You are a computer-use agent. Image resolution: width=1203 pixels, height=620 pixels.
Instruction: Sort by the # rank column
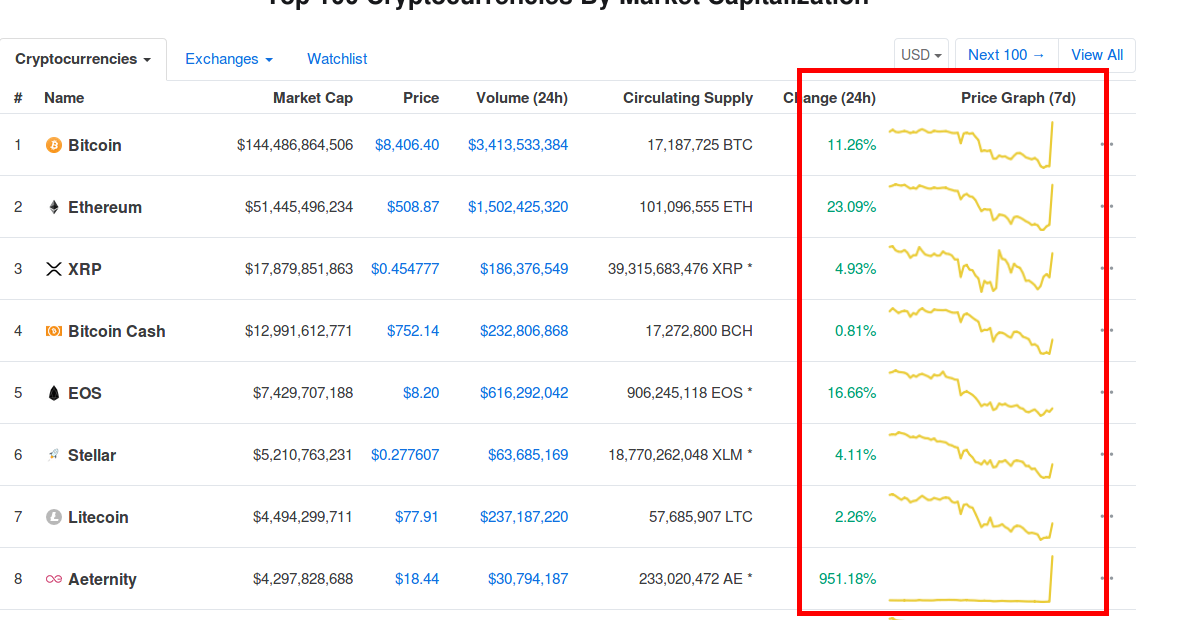18,98
